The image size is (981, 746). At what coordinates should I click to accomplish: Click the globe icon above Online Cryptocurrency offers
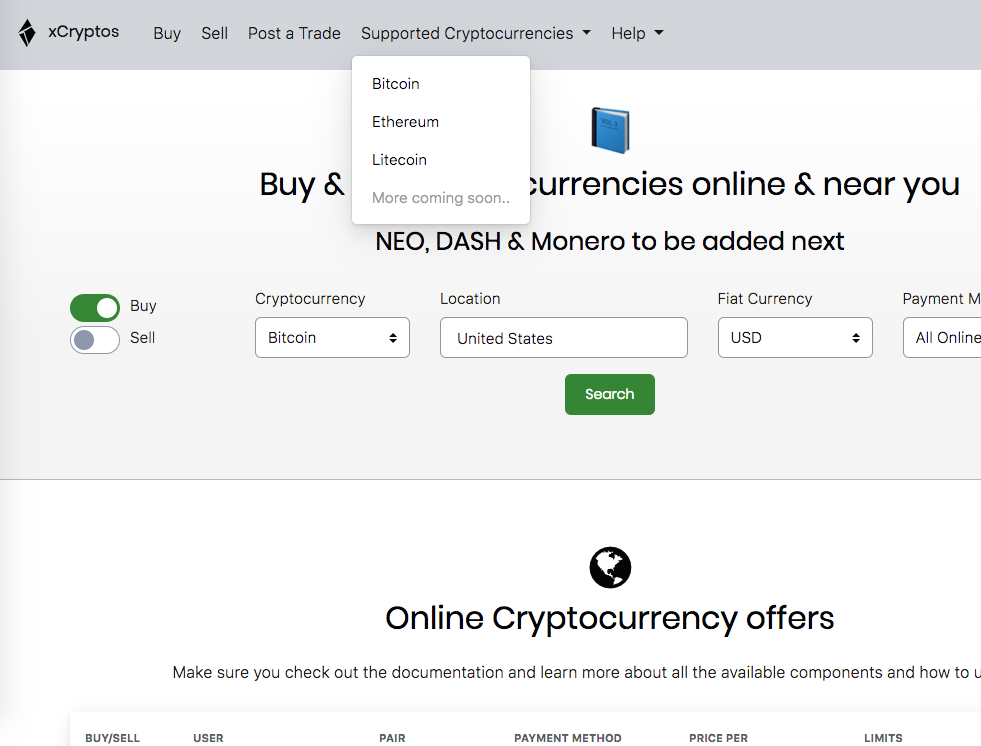coord(610,567)
